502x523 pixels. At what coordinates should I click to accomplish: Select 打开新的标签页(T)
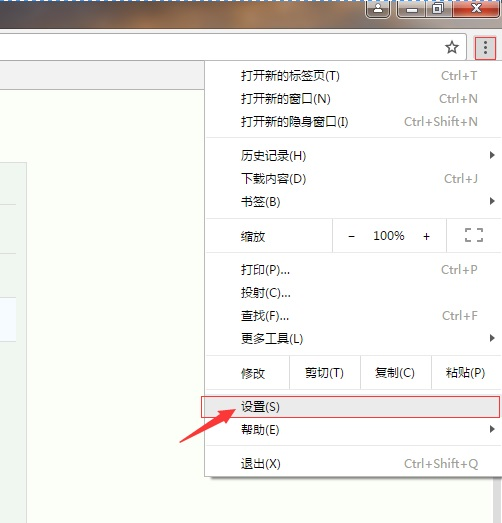[x=354, y=76]
